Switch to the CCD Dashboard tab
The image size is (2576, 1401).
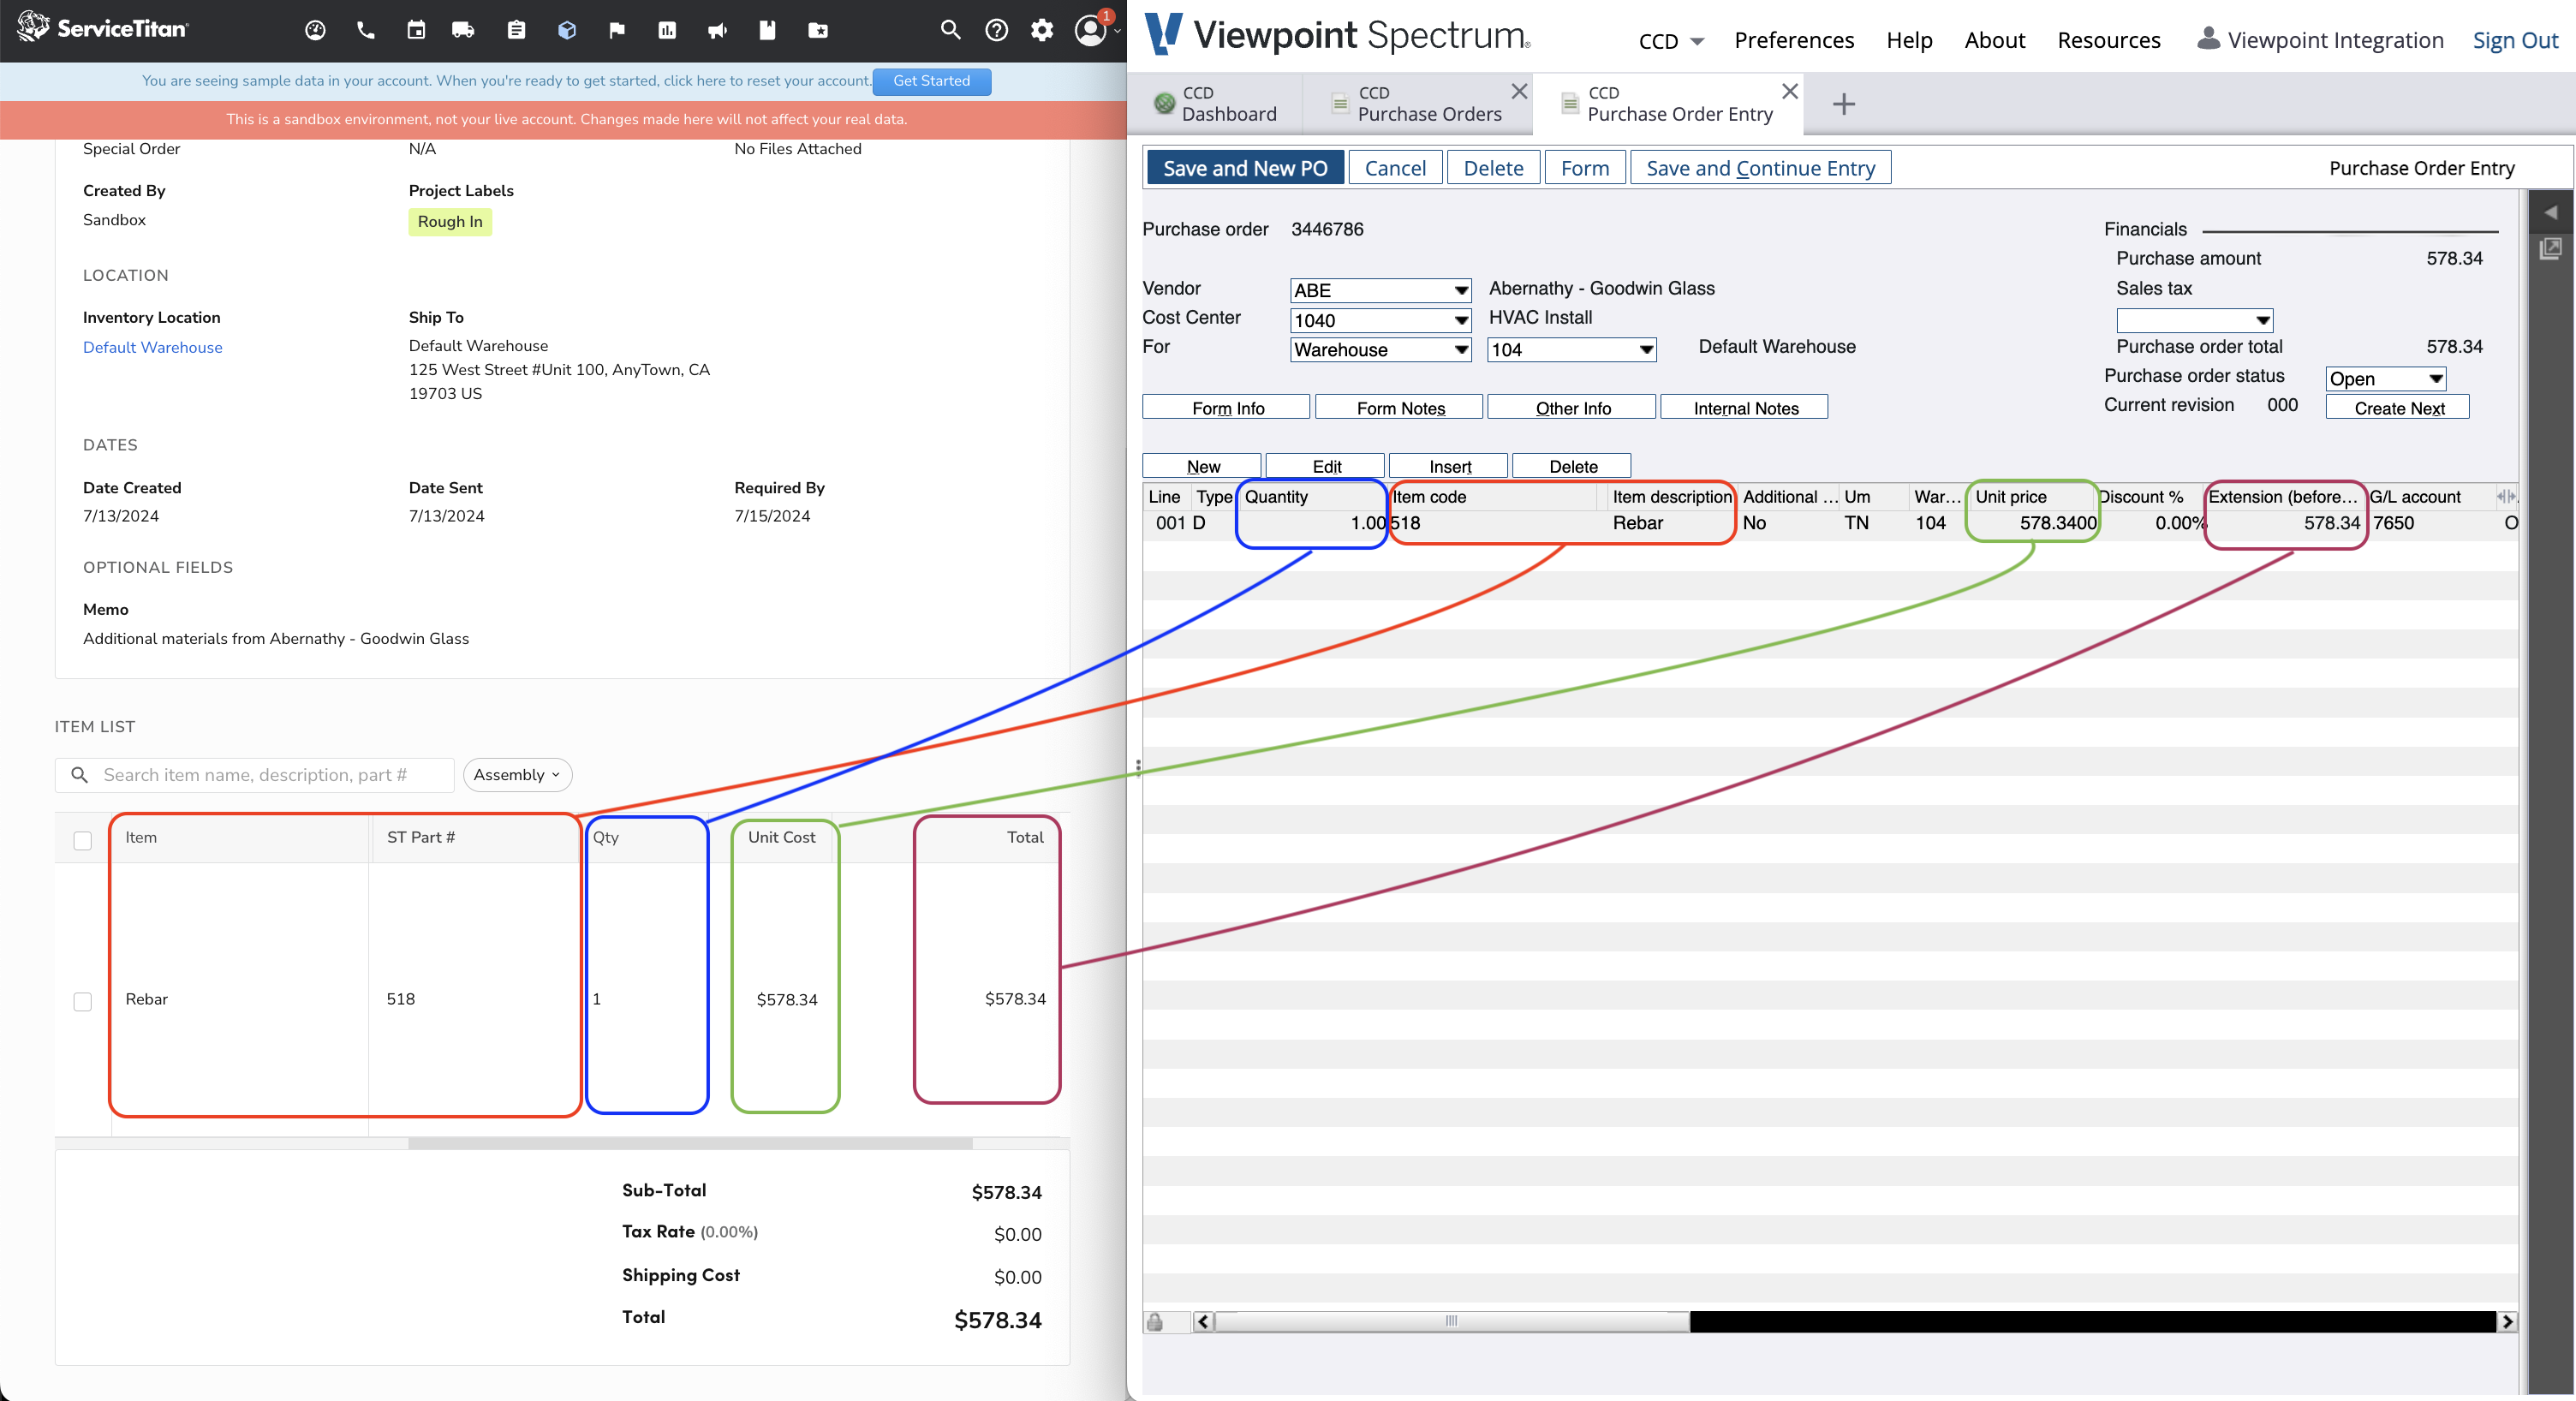tap(1226, 100)
